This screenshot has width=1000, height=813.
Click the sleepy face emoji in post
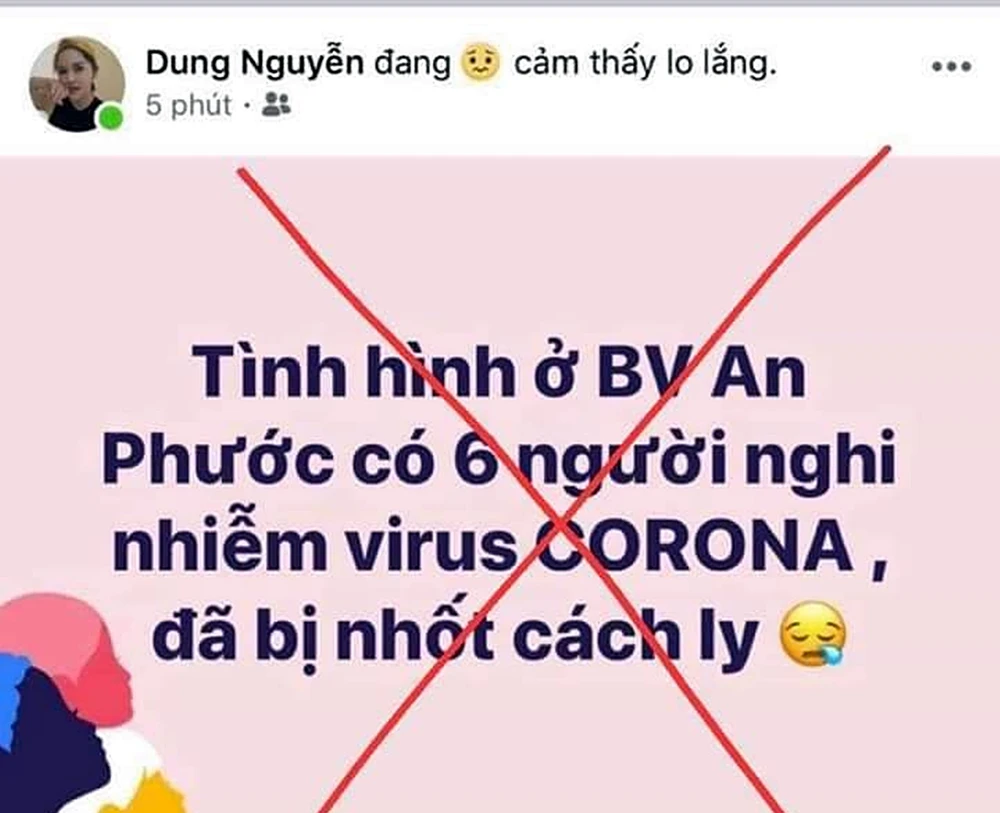[813, 634]
